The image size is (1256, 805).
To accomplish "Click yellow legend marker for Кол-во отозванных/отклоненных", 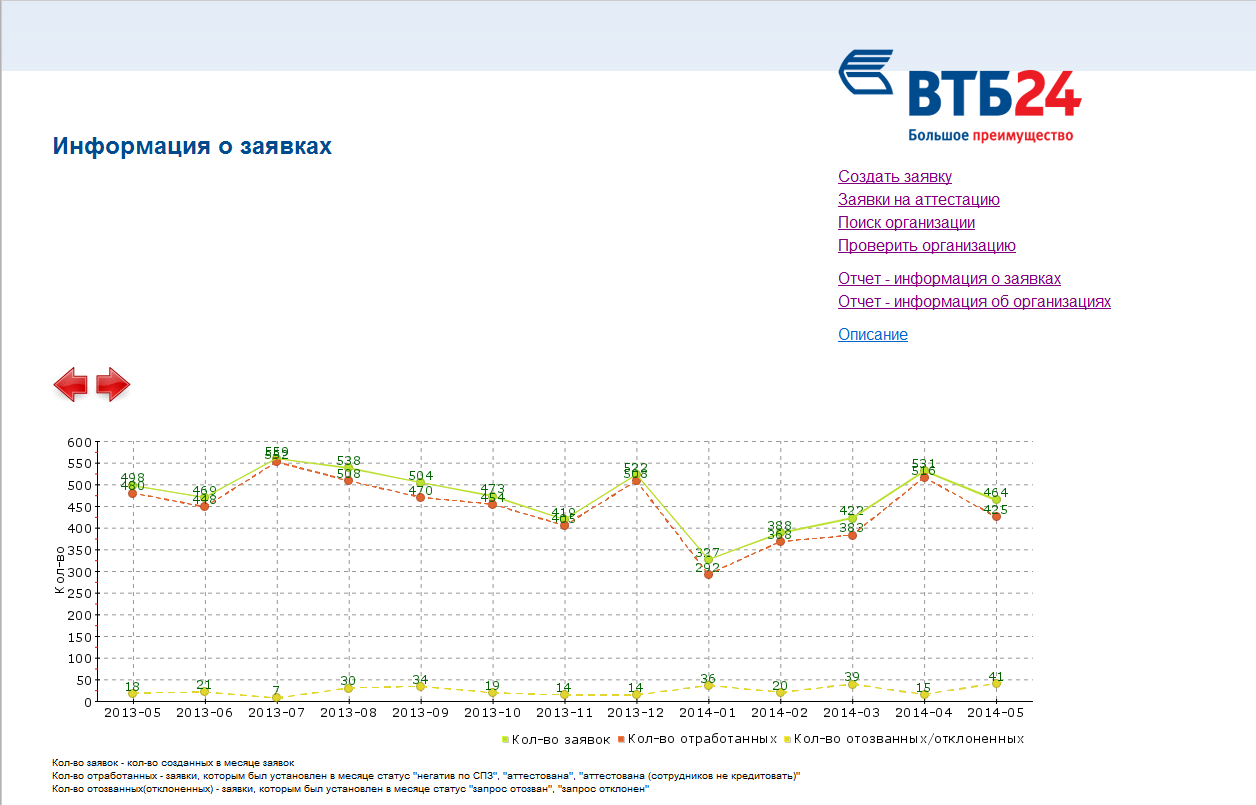I will pyautogui.click(x=787, y=739).
